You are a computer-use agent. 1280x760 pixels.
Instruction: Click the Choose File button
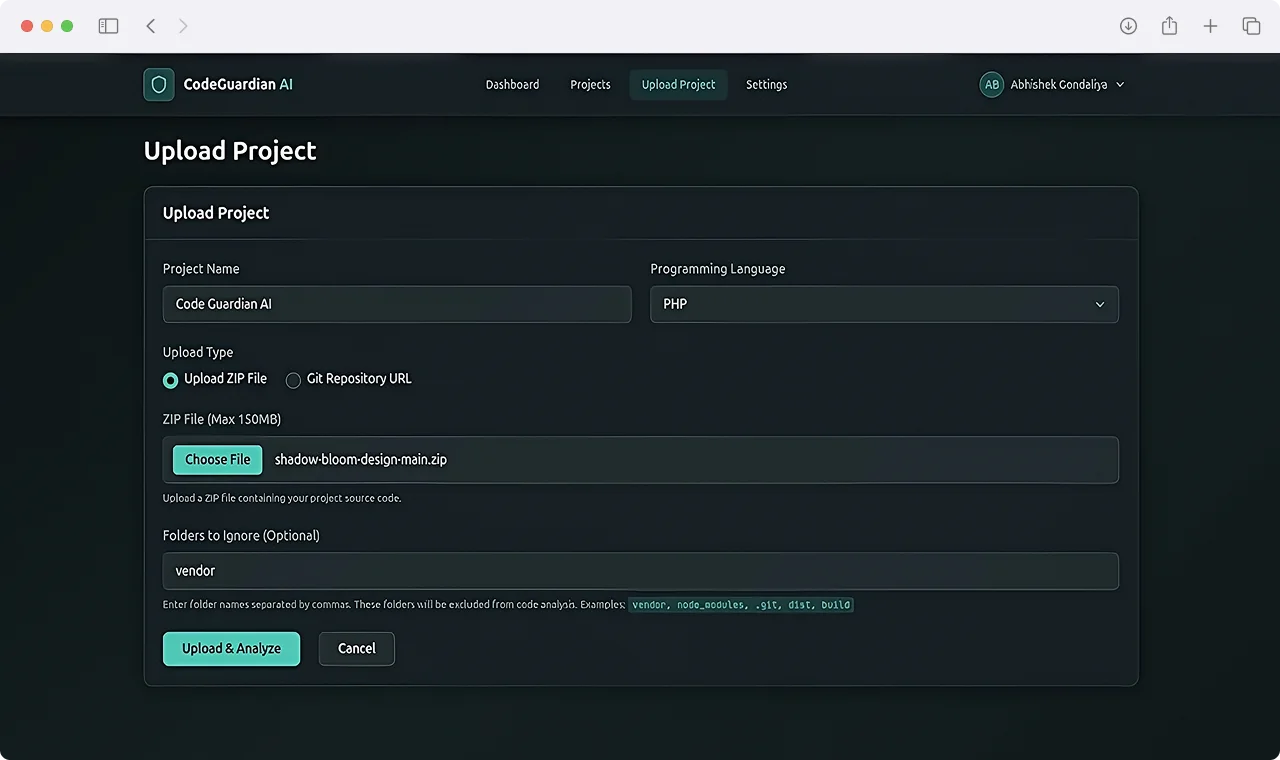(217, 460)
